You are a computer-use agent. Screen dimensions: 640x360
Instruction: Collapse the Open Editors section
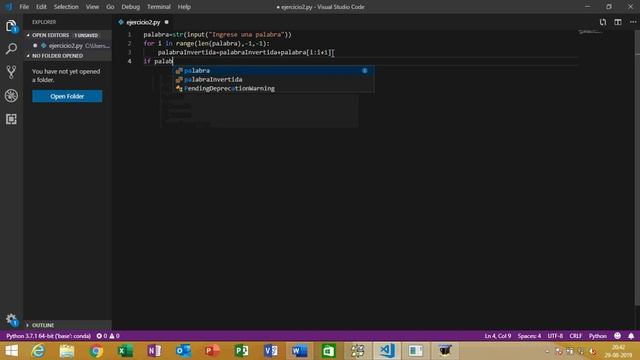pos(67,35)
